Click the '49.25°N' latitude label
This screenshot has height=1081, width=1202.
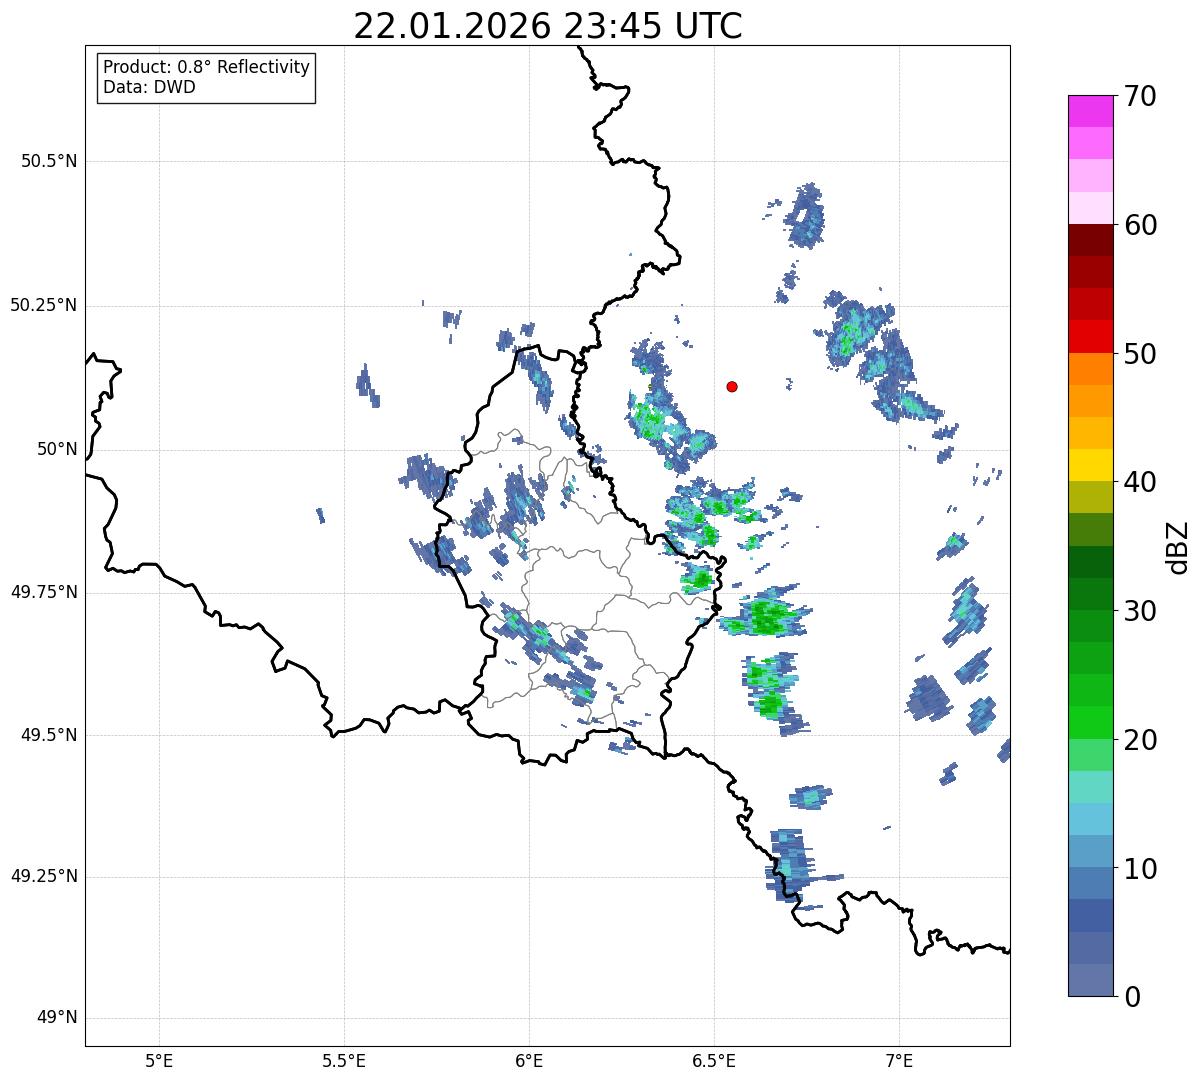pos(43,876)
